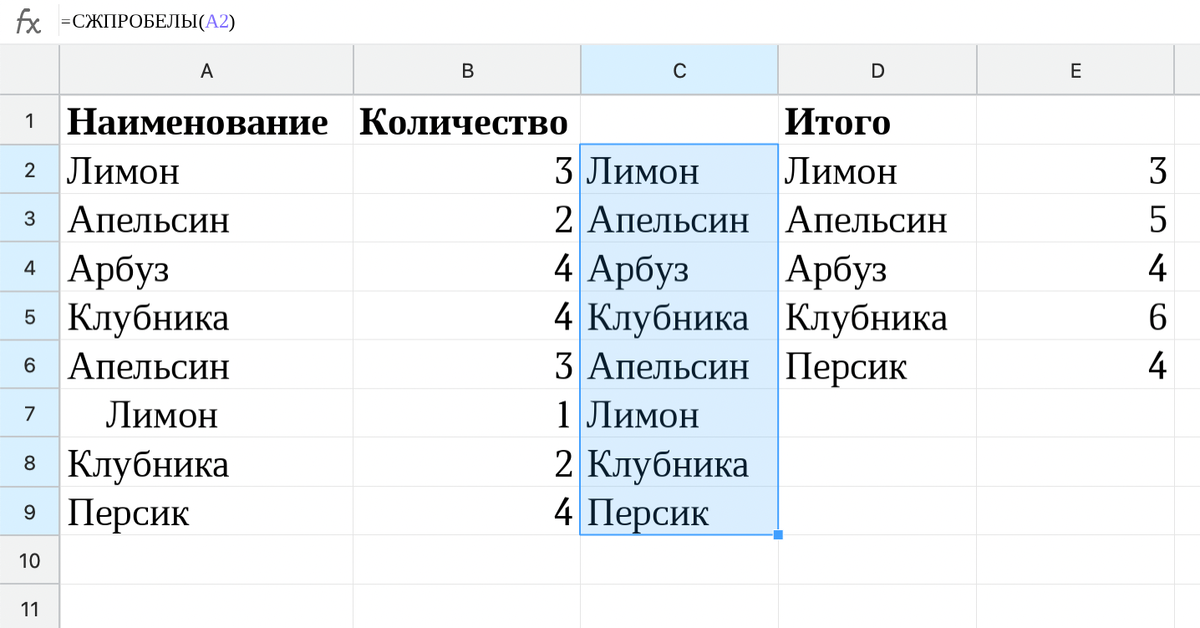Select column header A
The width and height of the screenshot is (1200, 628).
[206, 70]
